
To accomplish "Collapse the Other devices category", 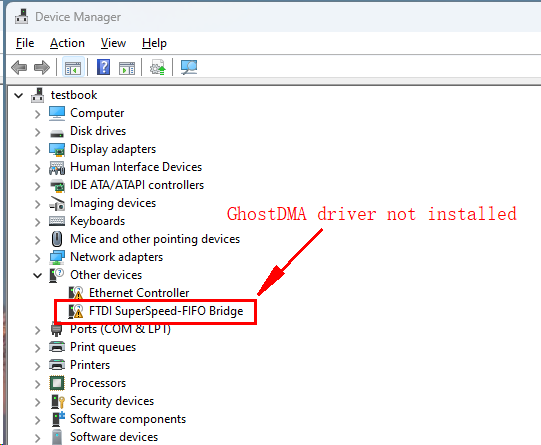I will tap(37, 275).
